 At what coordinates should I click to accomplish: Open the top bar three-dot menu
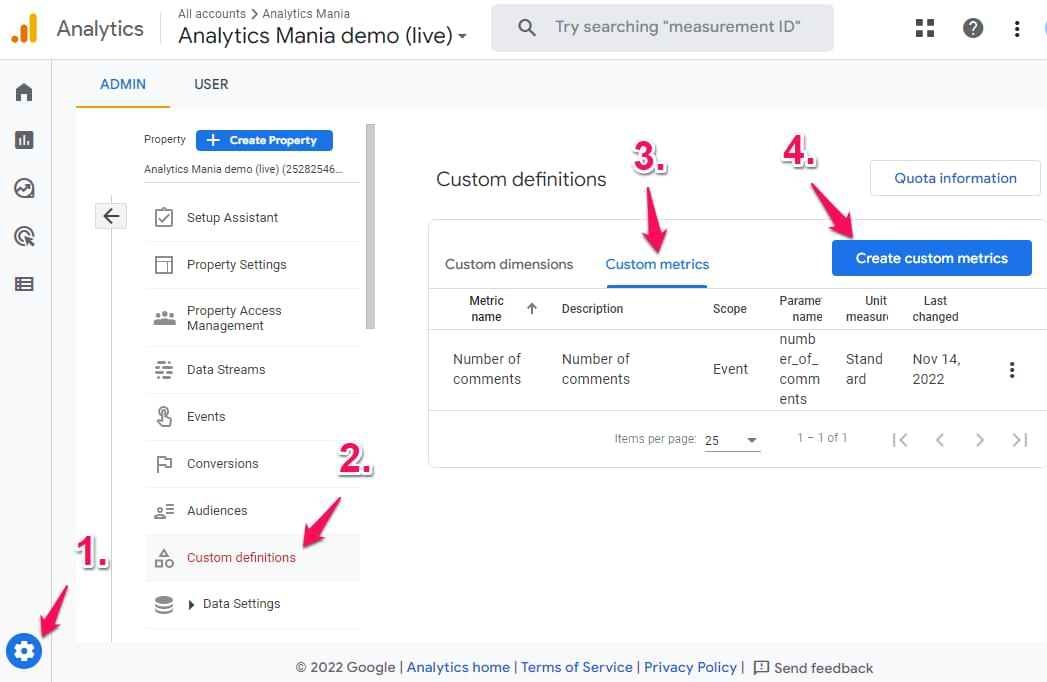(1017, 29)
